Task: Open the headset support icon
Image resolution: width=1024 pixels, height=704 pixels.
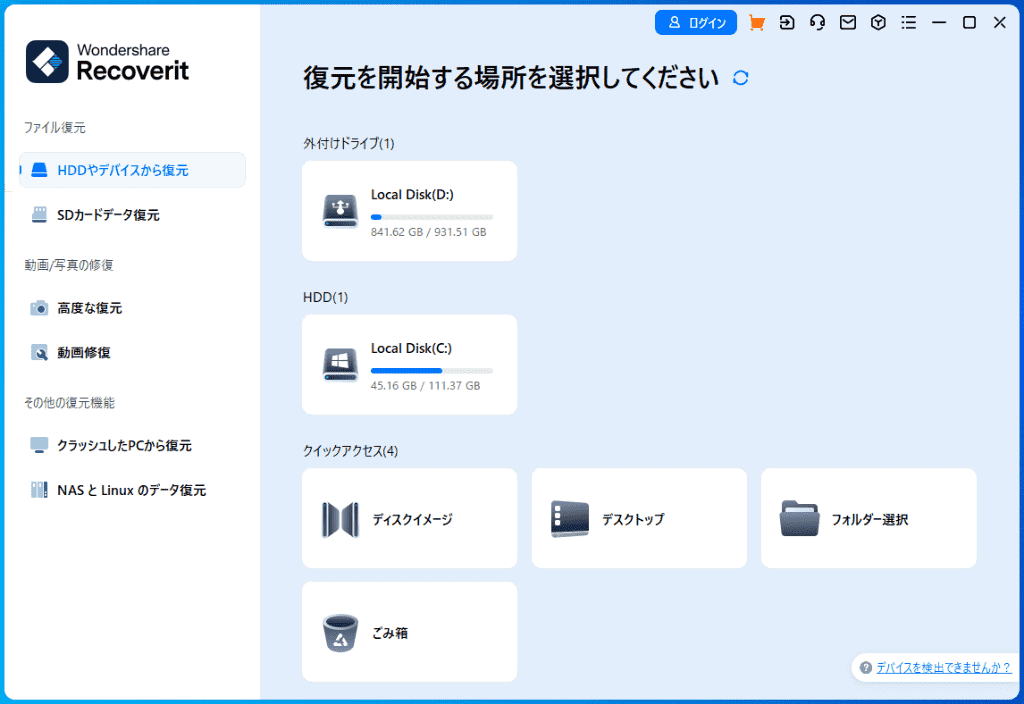Action: click(817, 23)
